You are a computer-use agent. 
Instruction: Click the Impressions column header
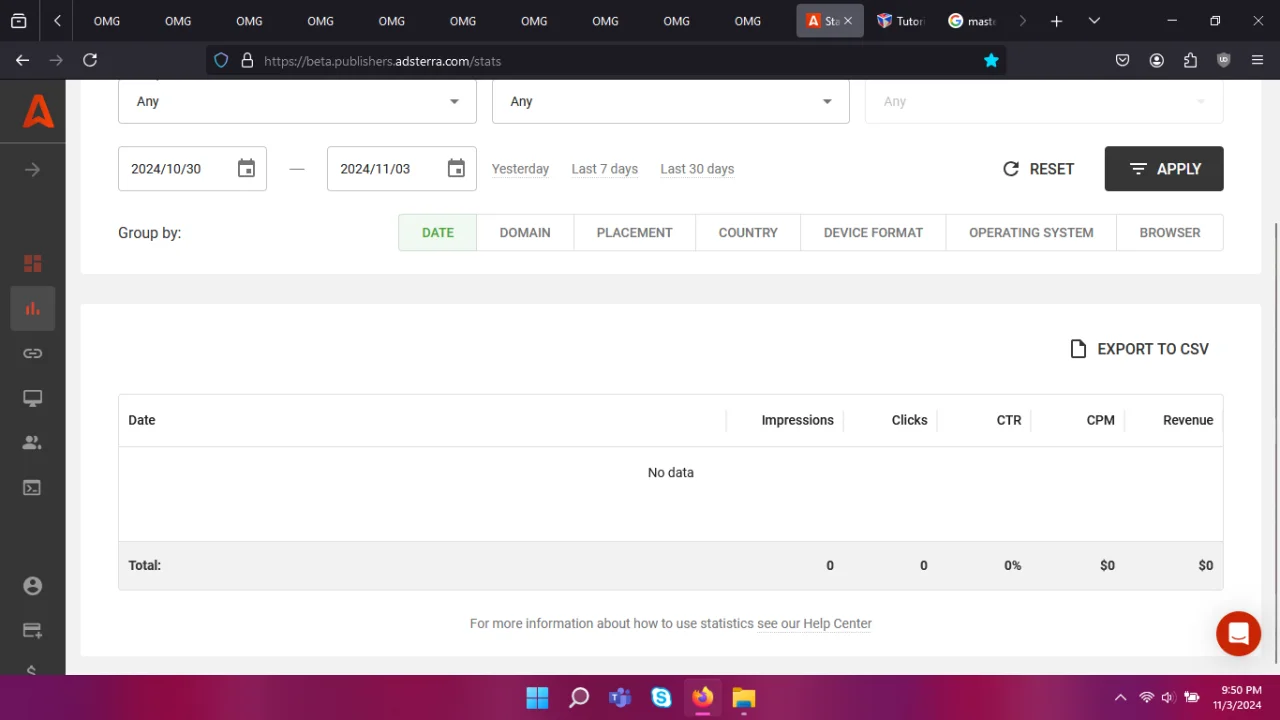(797, 420)
